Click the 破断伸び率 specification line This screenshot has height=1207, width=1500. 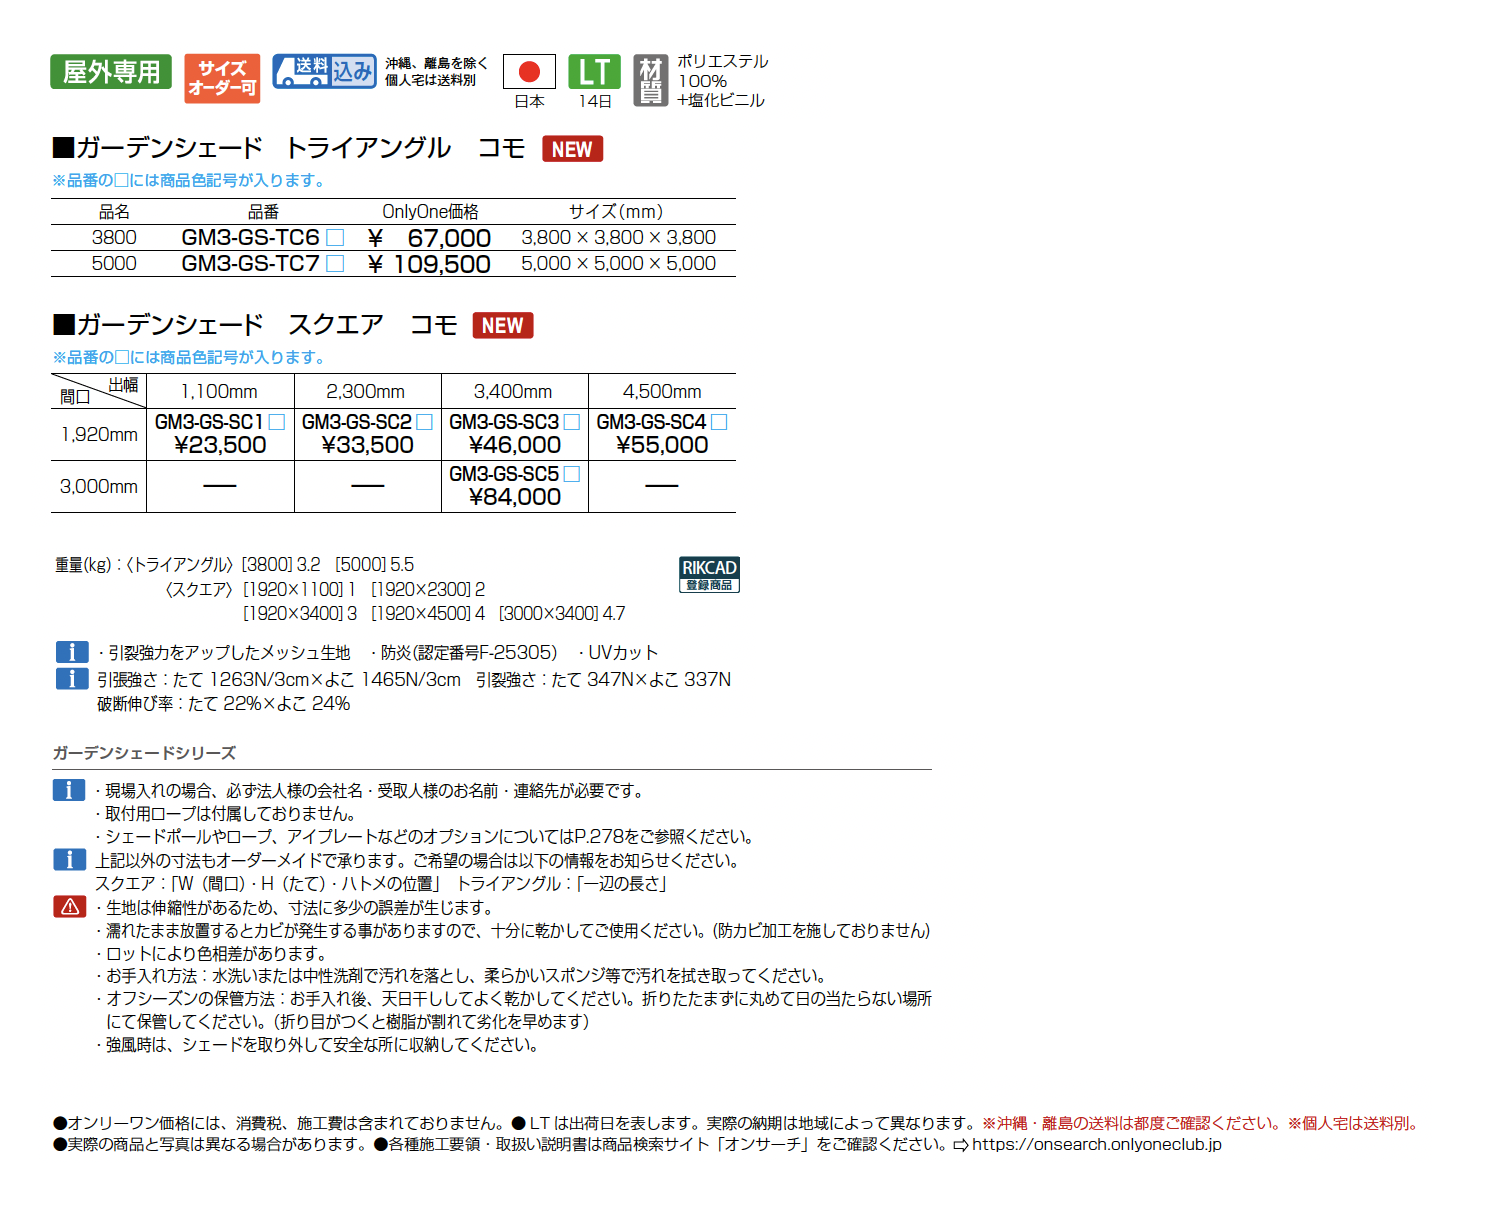(x=223, y=704)
